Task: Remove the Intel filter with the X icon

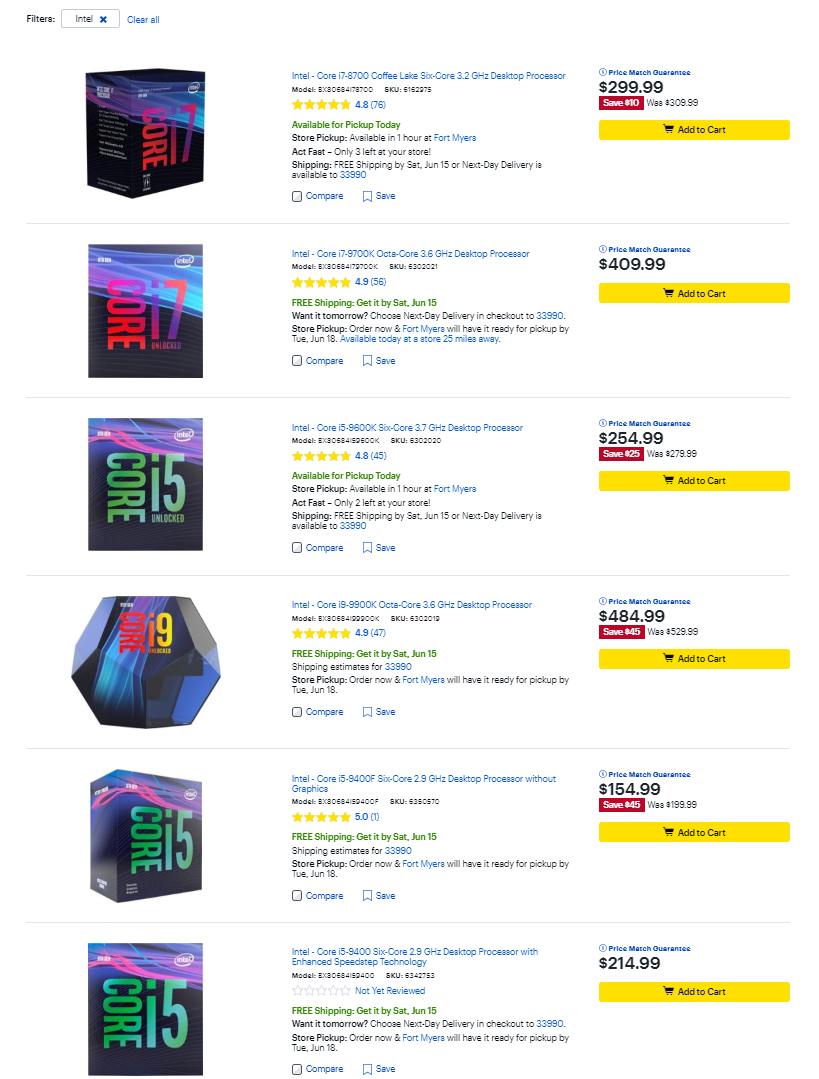Action: pyautogui.click(x=103, y=19)
